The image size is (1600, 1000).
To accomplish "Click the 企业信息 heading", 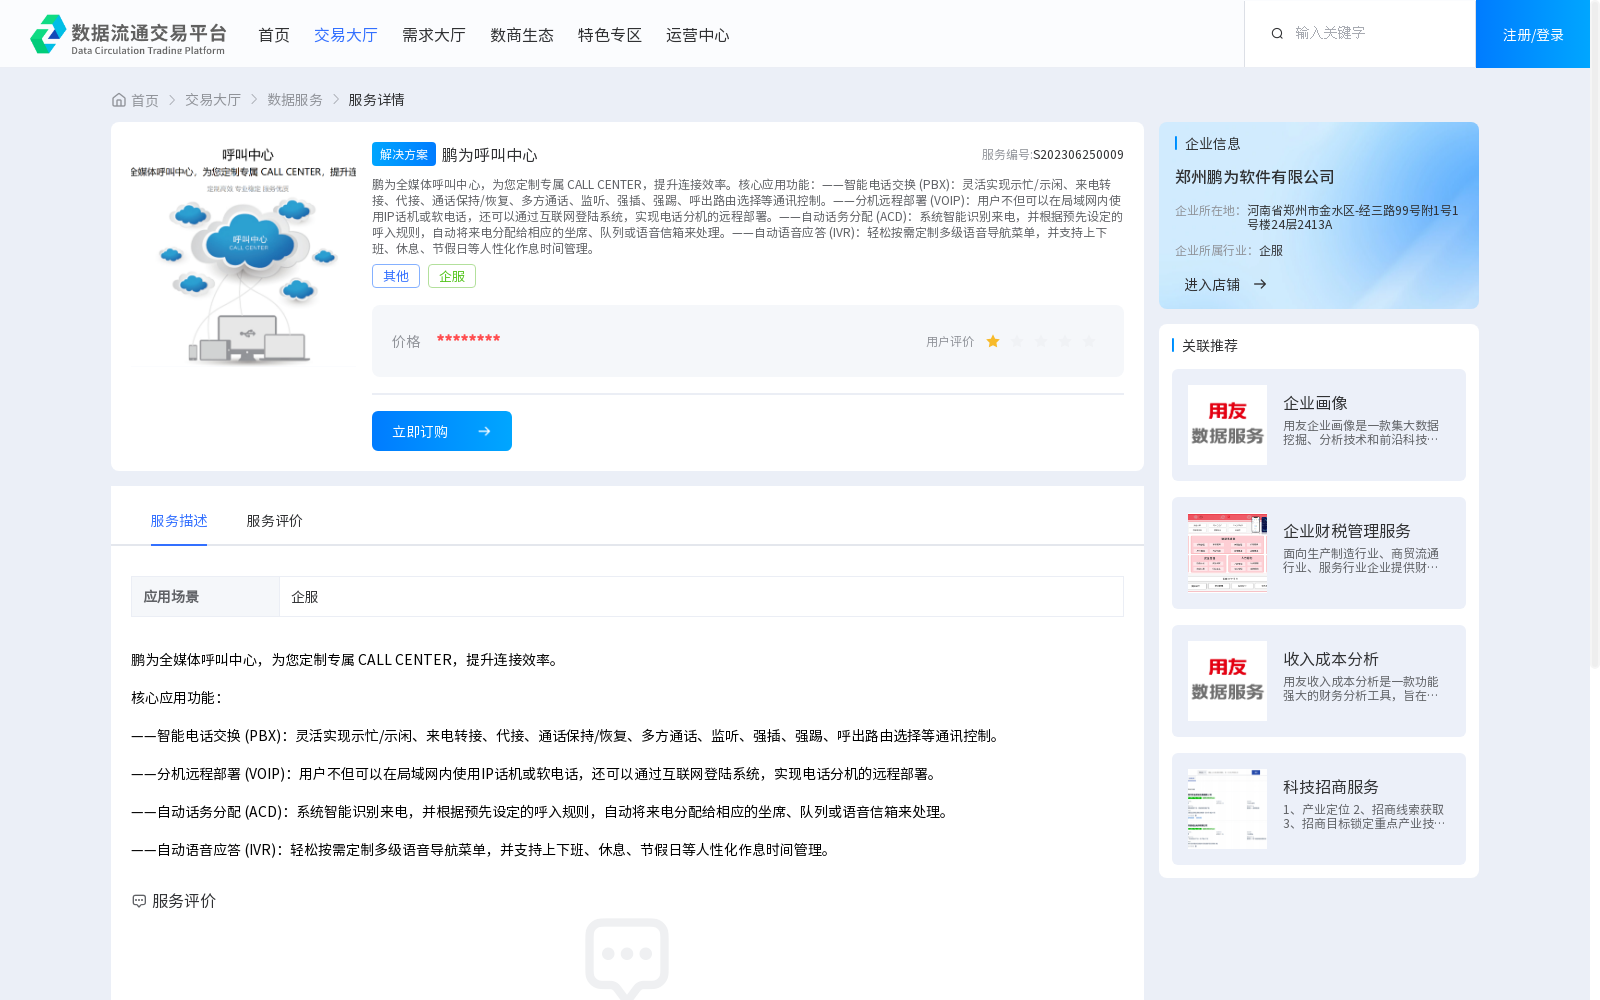I will point(1213,144).
